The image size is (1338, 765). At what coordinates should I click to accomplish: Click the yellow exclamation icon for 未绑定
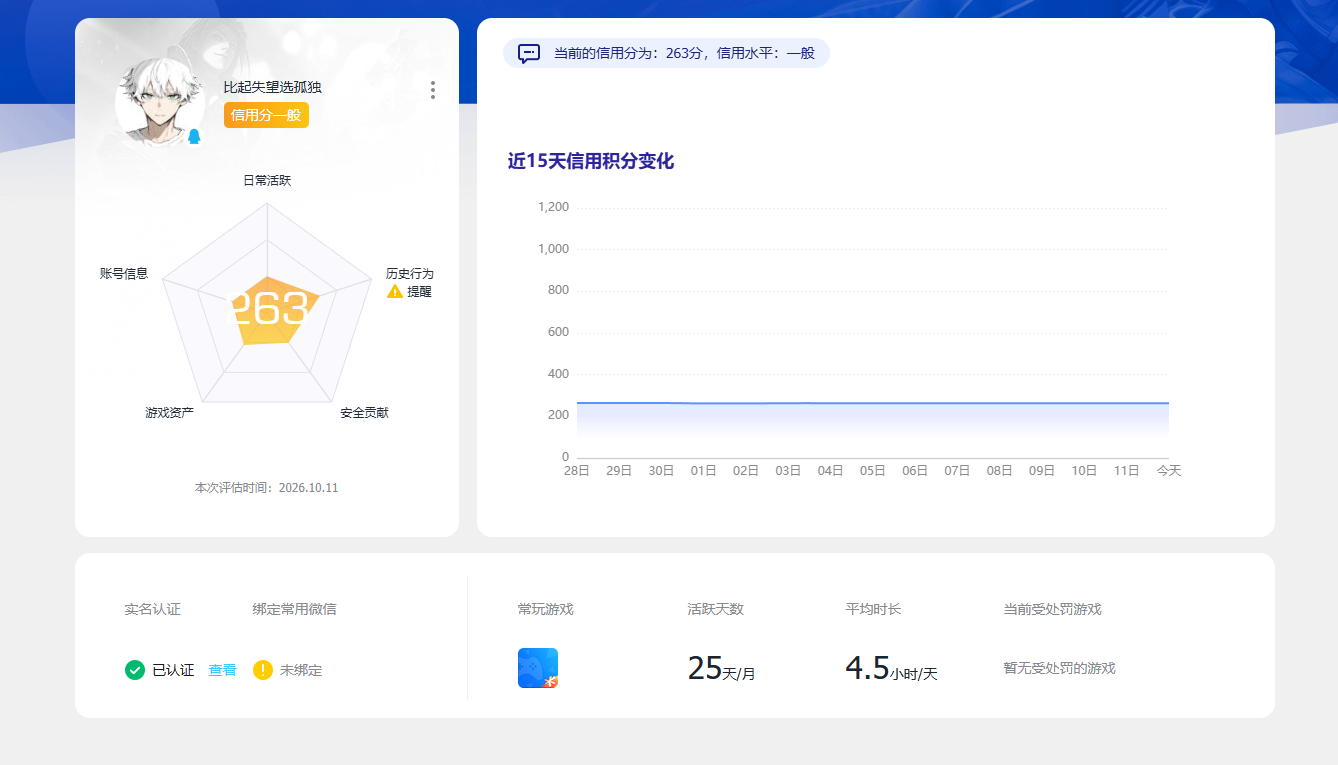(263, 670)
